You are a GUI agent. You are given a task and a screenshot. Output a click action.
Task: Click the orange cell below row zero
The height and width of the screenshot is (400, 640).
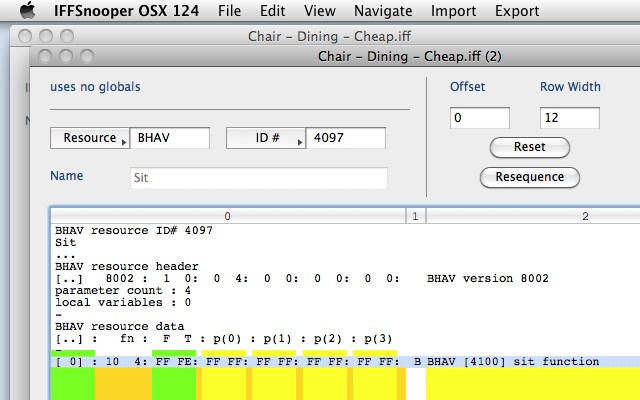tap(124, 383)
